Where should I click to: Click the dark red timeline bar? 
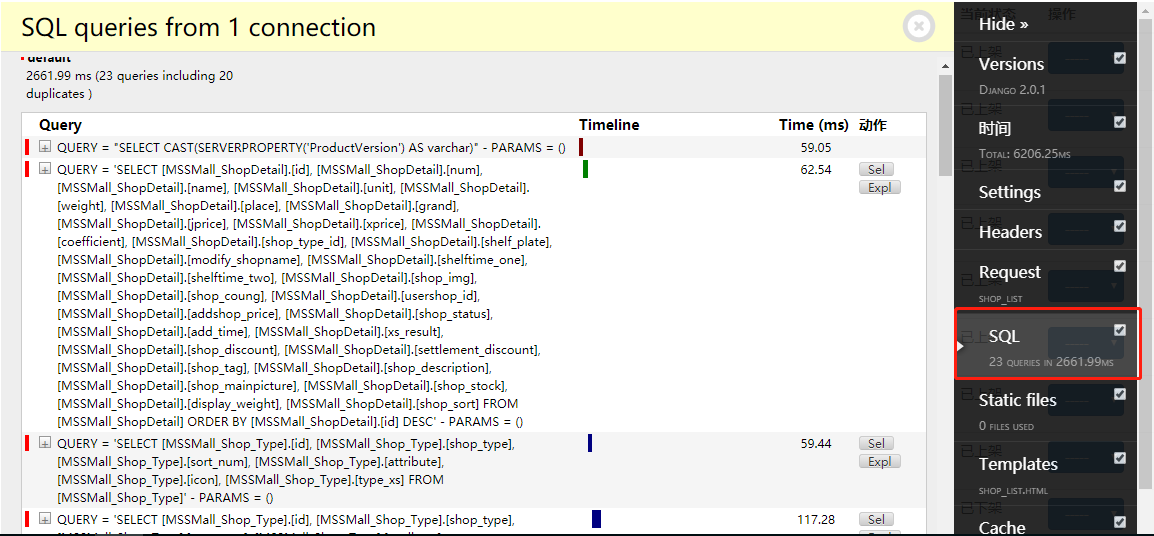coord(581,147)
